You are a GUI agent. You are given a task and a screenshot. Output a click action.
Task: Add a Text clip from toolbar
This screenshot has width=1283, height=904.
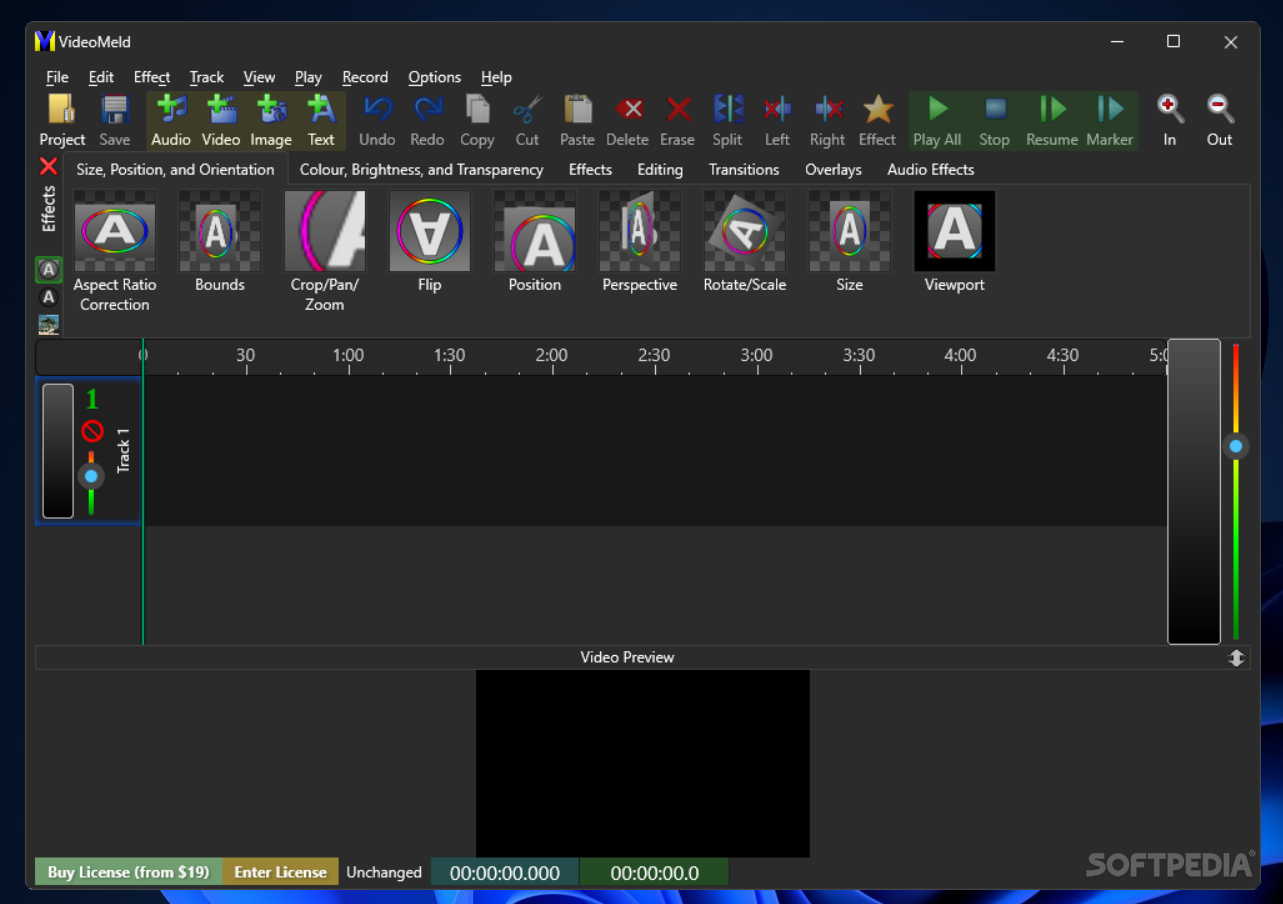[x=321, y=120]
